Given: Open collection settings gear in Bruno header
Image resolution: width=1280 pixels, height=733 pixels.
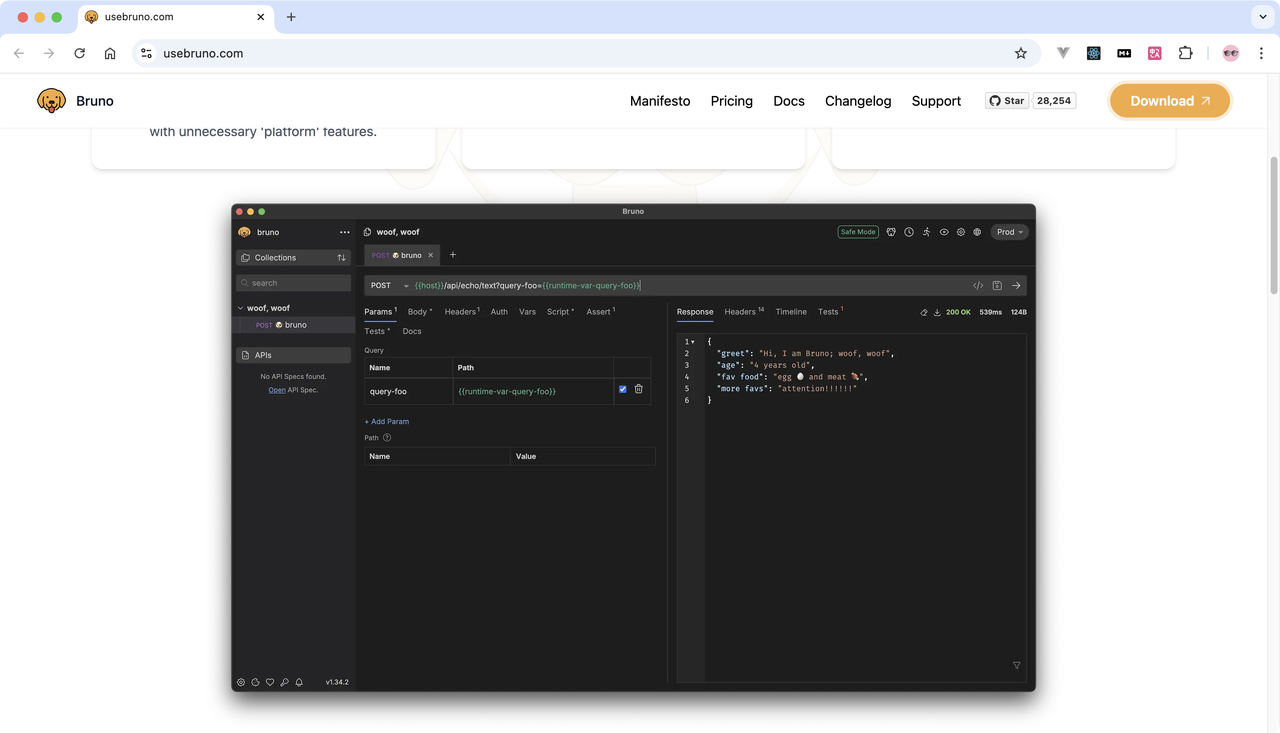Looking at the screenshot, I should coord(961,232).
